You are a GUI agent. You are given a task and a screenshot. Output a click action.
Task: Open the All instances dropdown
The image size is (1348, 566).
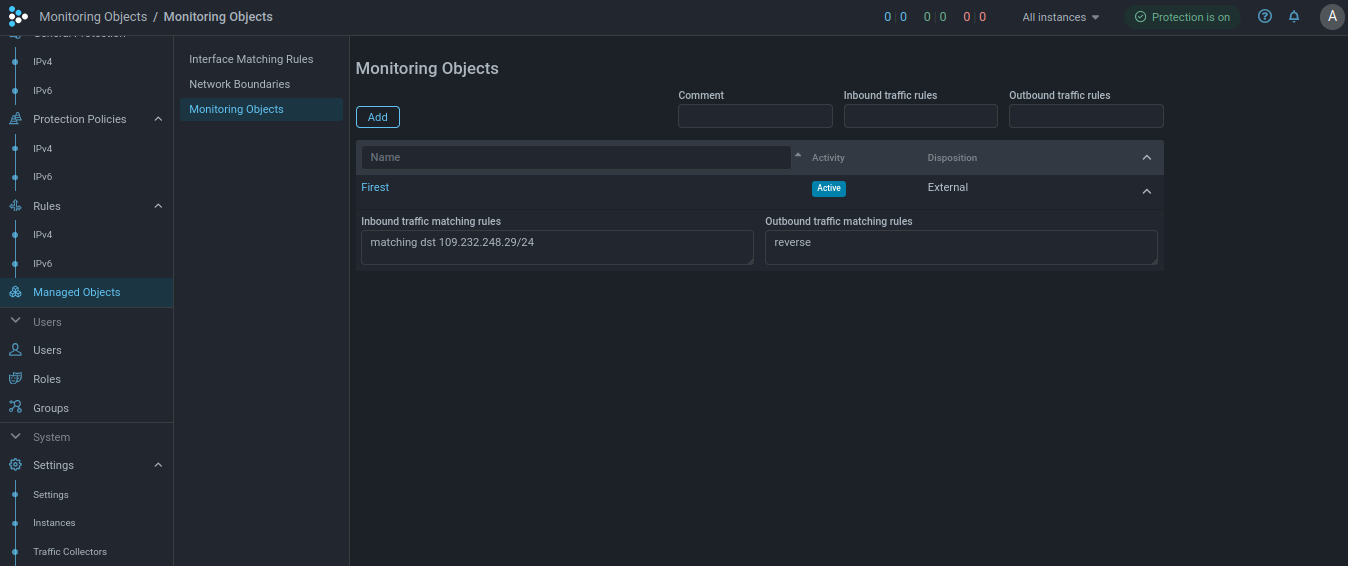click(x=1060, y=17)
